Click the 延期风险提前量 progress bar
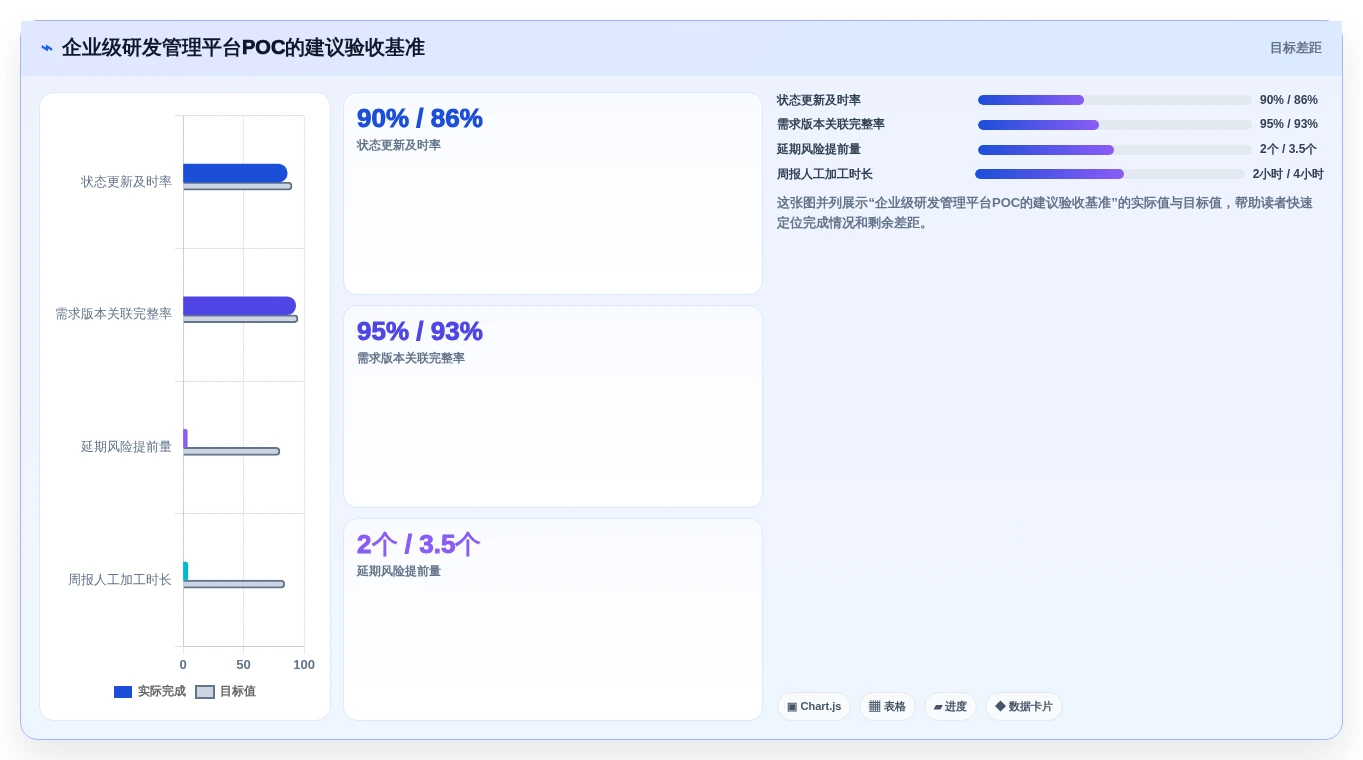 click(x=1115, y=150)
